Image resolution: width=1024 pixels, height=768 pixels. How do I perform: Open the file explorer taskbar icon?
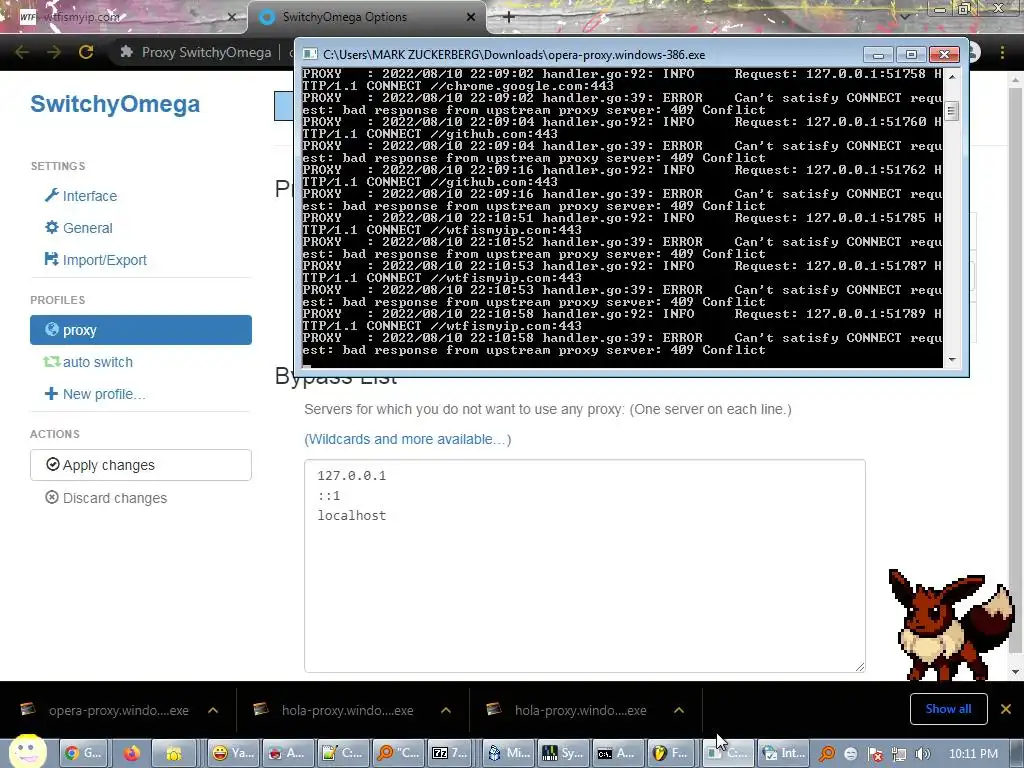(x=174, y=753)
